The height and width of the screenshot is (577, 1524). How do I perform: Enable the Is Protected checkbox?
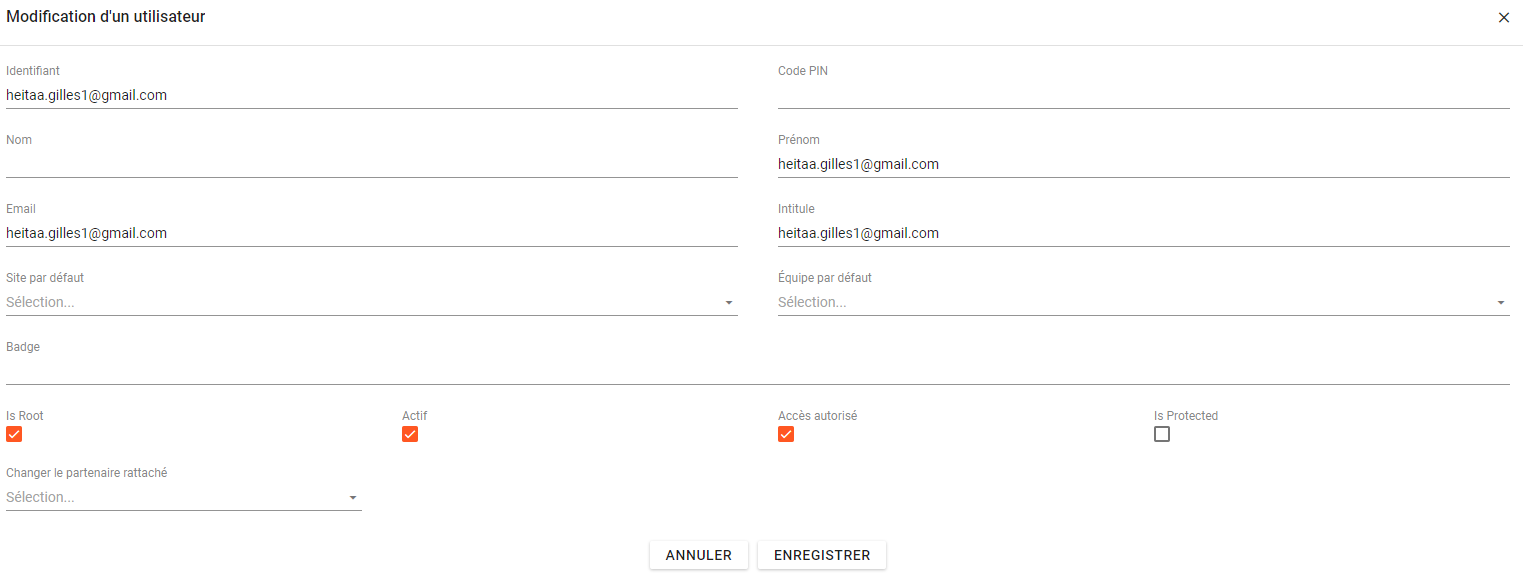(x=1162, y=434)
